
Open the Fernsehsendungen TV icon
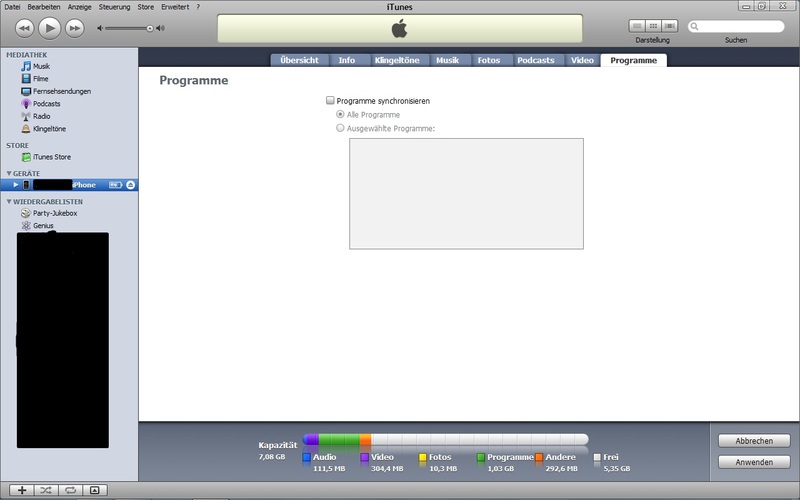click(x=26, y=91)
